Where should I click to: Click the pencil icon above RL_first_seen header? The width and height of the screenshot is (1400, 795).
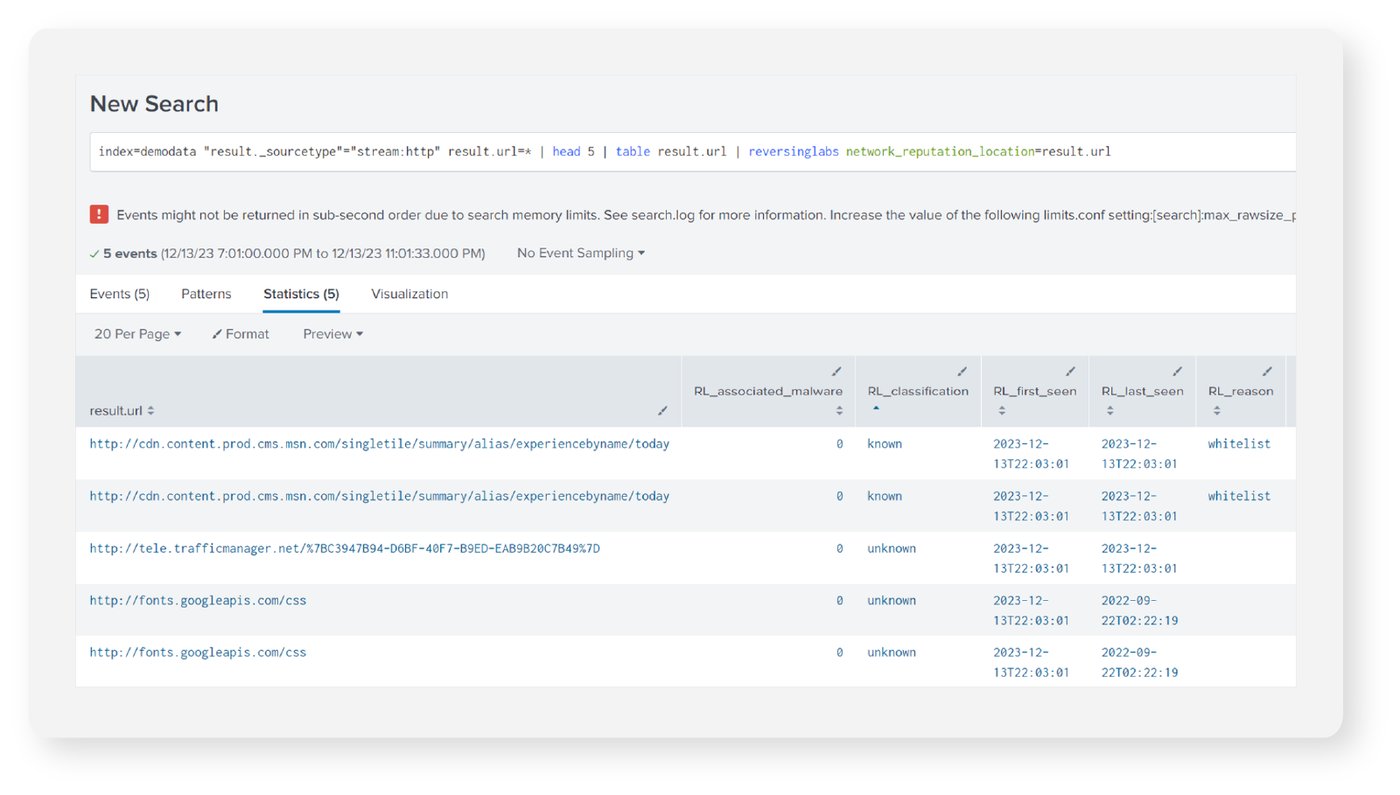point(1070,371)
